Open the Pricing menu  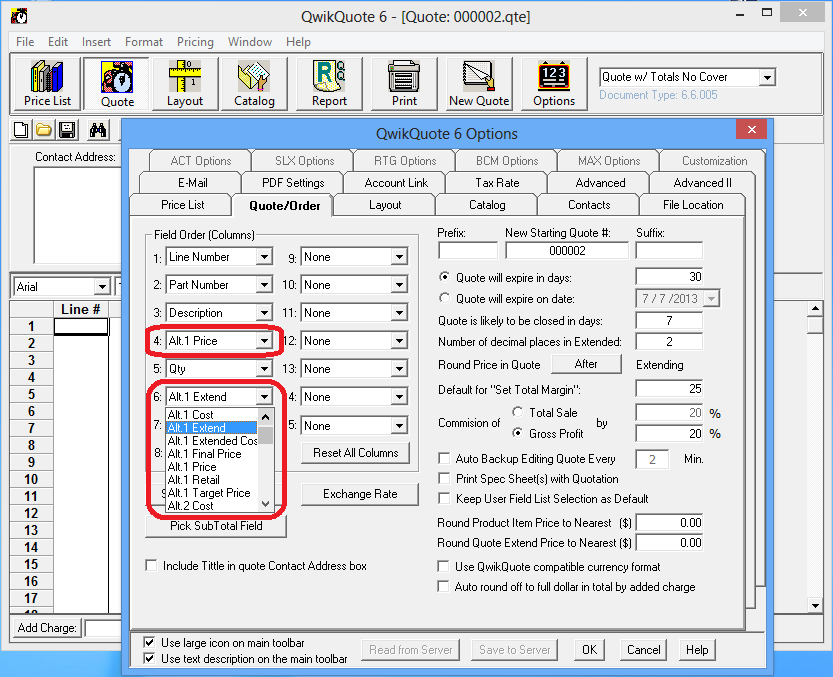(195, 42)
